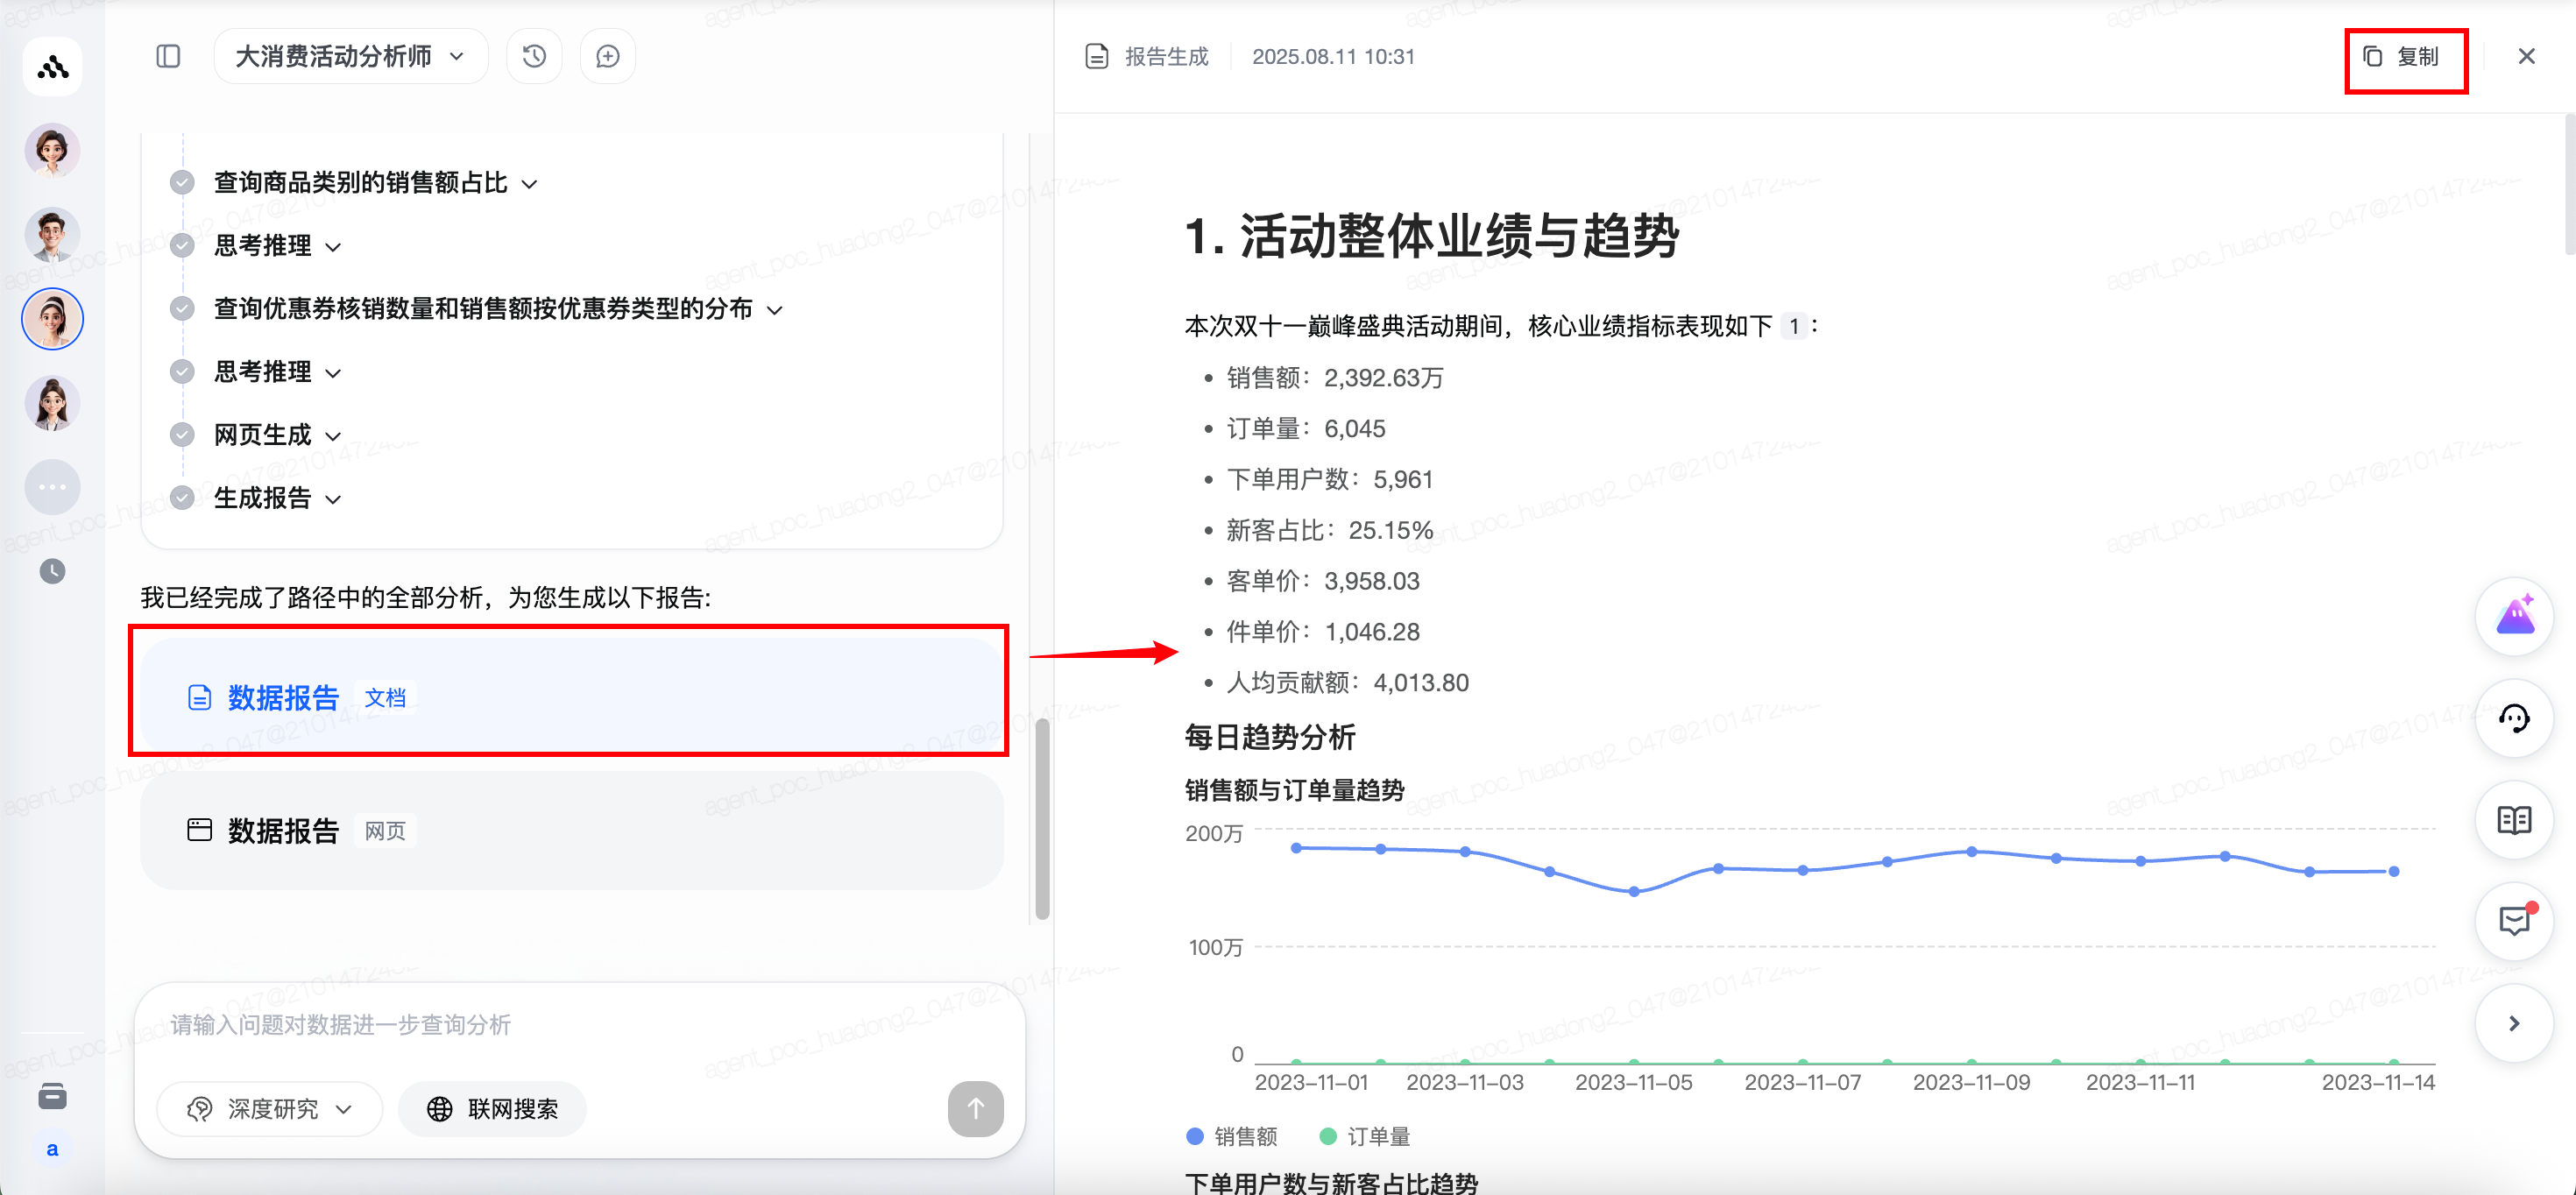Click the send arrow button

[975, 1108]
